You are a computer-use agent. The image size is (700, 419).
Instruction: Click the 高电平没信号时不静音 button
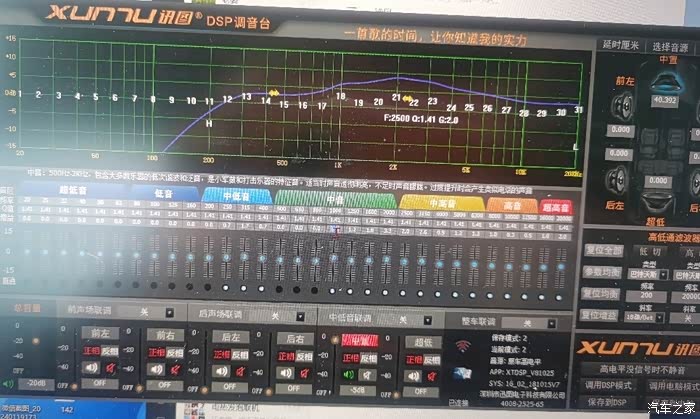[642, 369]
